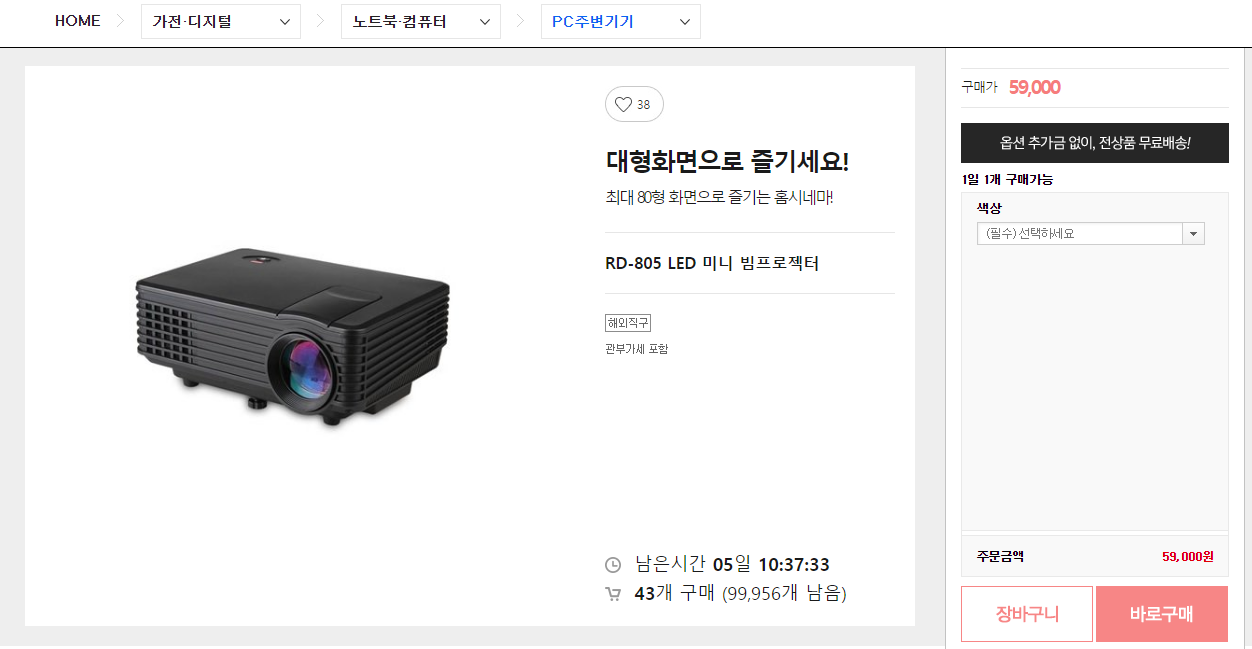Click the free shipping banner 전상품 무료배송
Image resolution: width=1252 pixels, height=649 pixels.
pyautogui.click(x=1095, y=143)
